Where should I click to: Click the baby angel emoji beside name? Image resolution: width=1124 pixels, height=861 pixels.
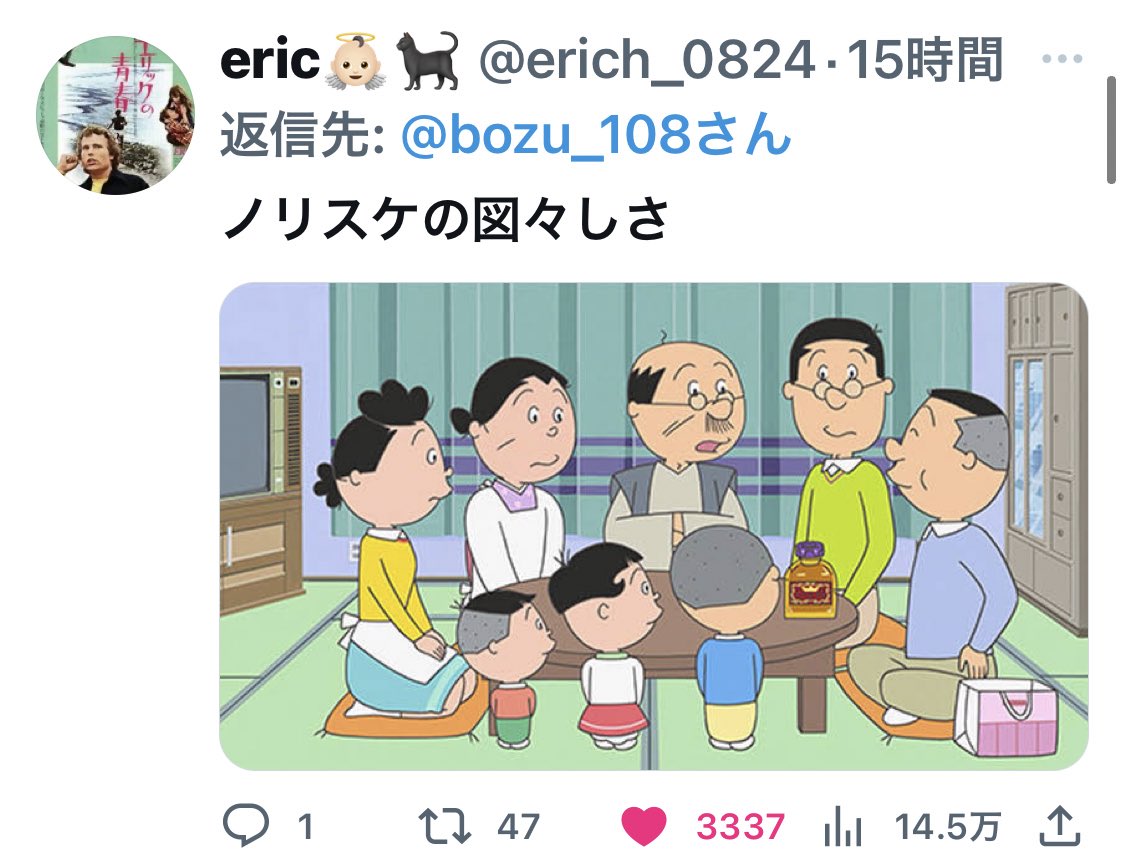tap(356, 60)
